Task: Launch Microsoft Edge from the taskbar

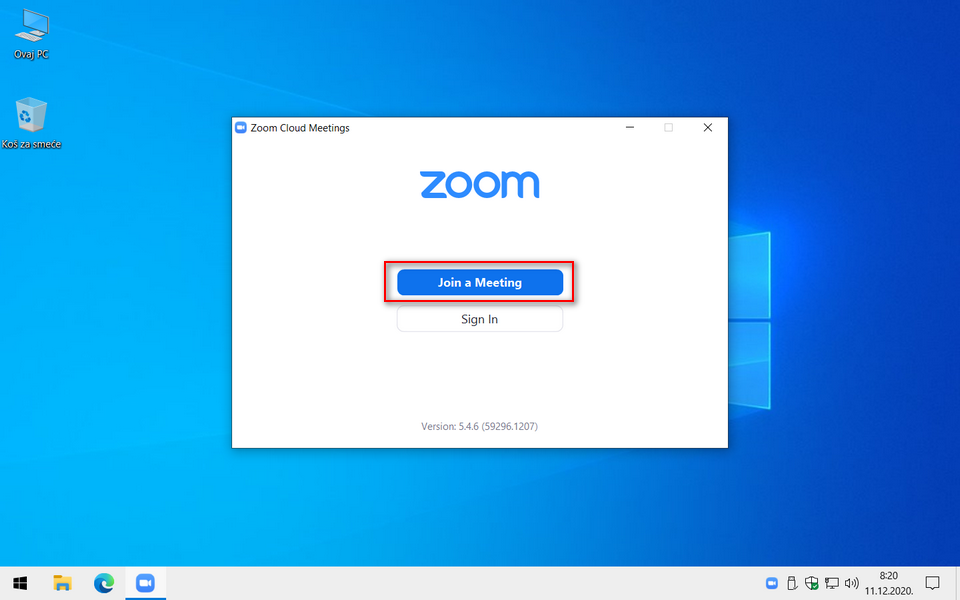Action: click(x=103, y=583)
